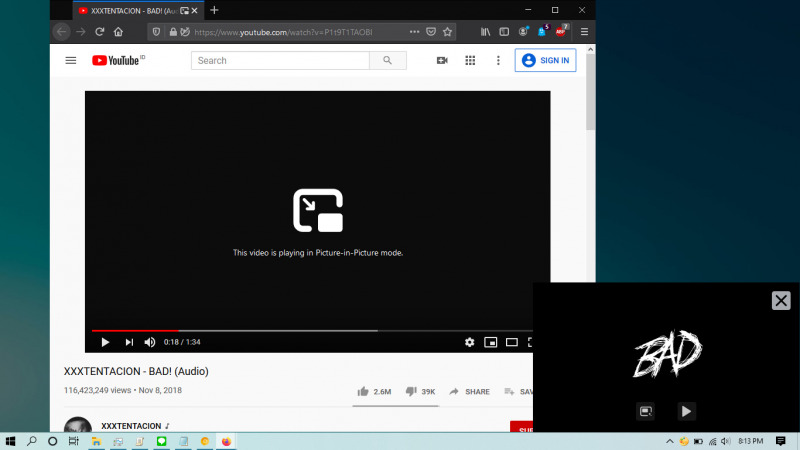Switch to Firefox on the taskbar

tap(226, 441)
